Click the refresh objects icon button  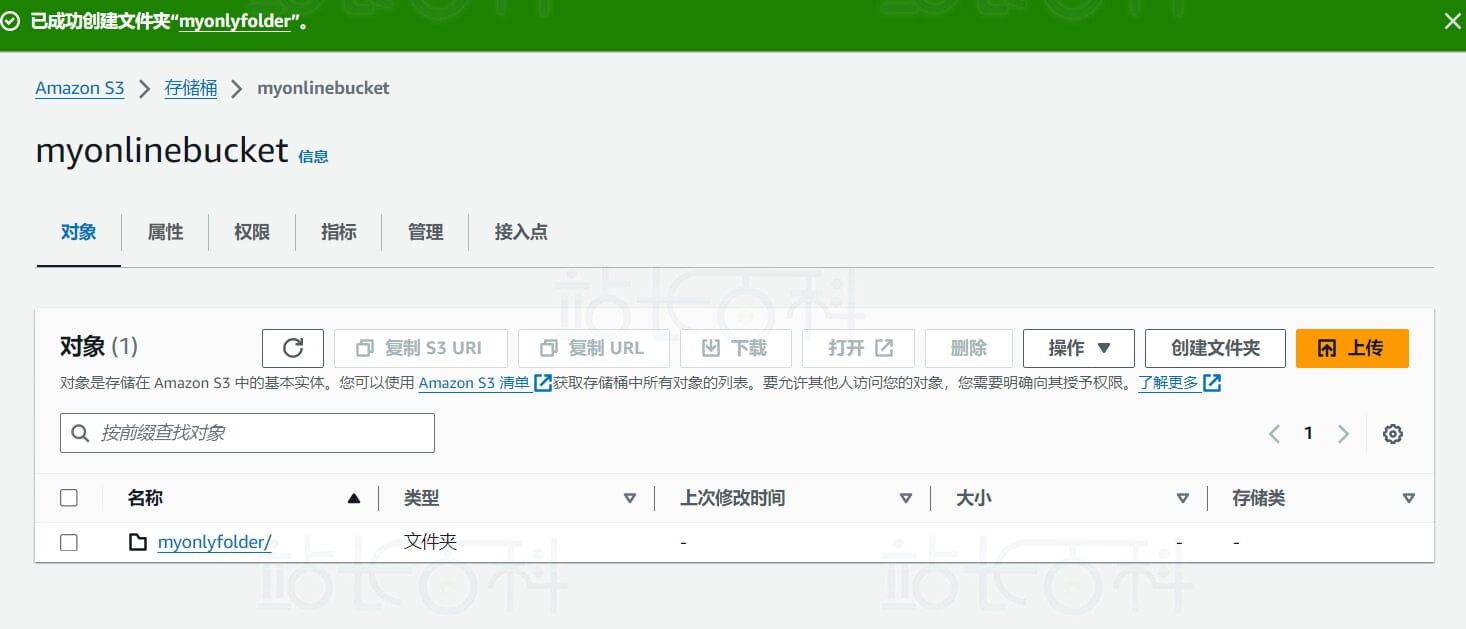pos(293,348)
